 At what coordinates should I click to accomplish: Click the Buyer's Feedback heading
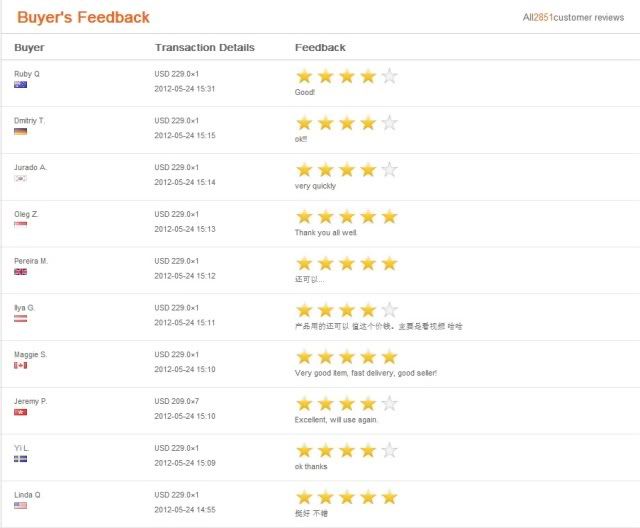(83, 17)
